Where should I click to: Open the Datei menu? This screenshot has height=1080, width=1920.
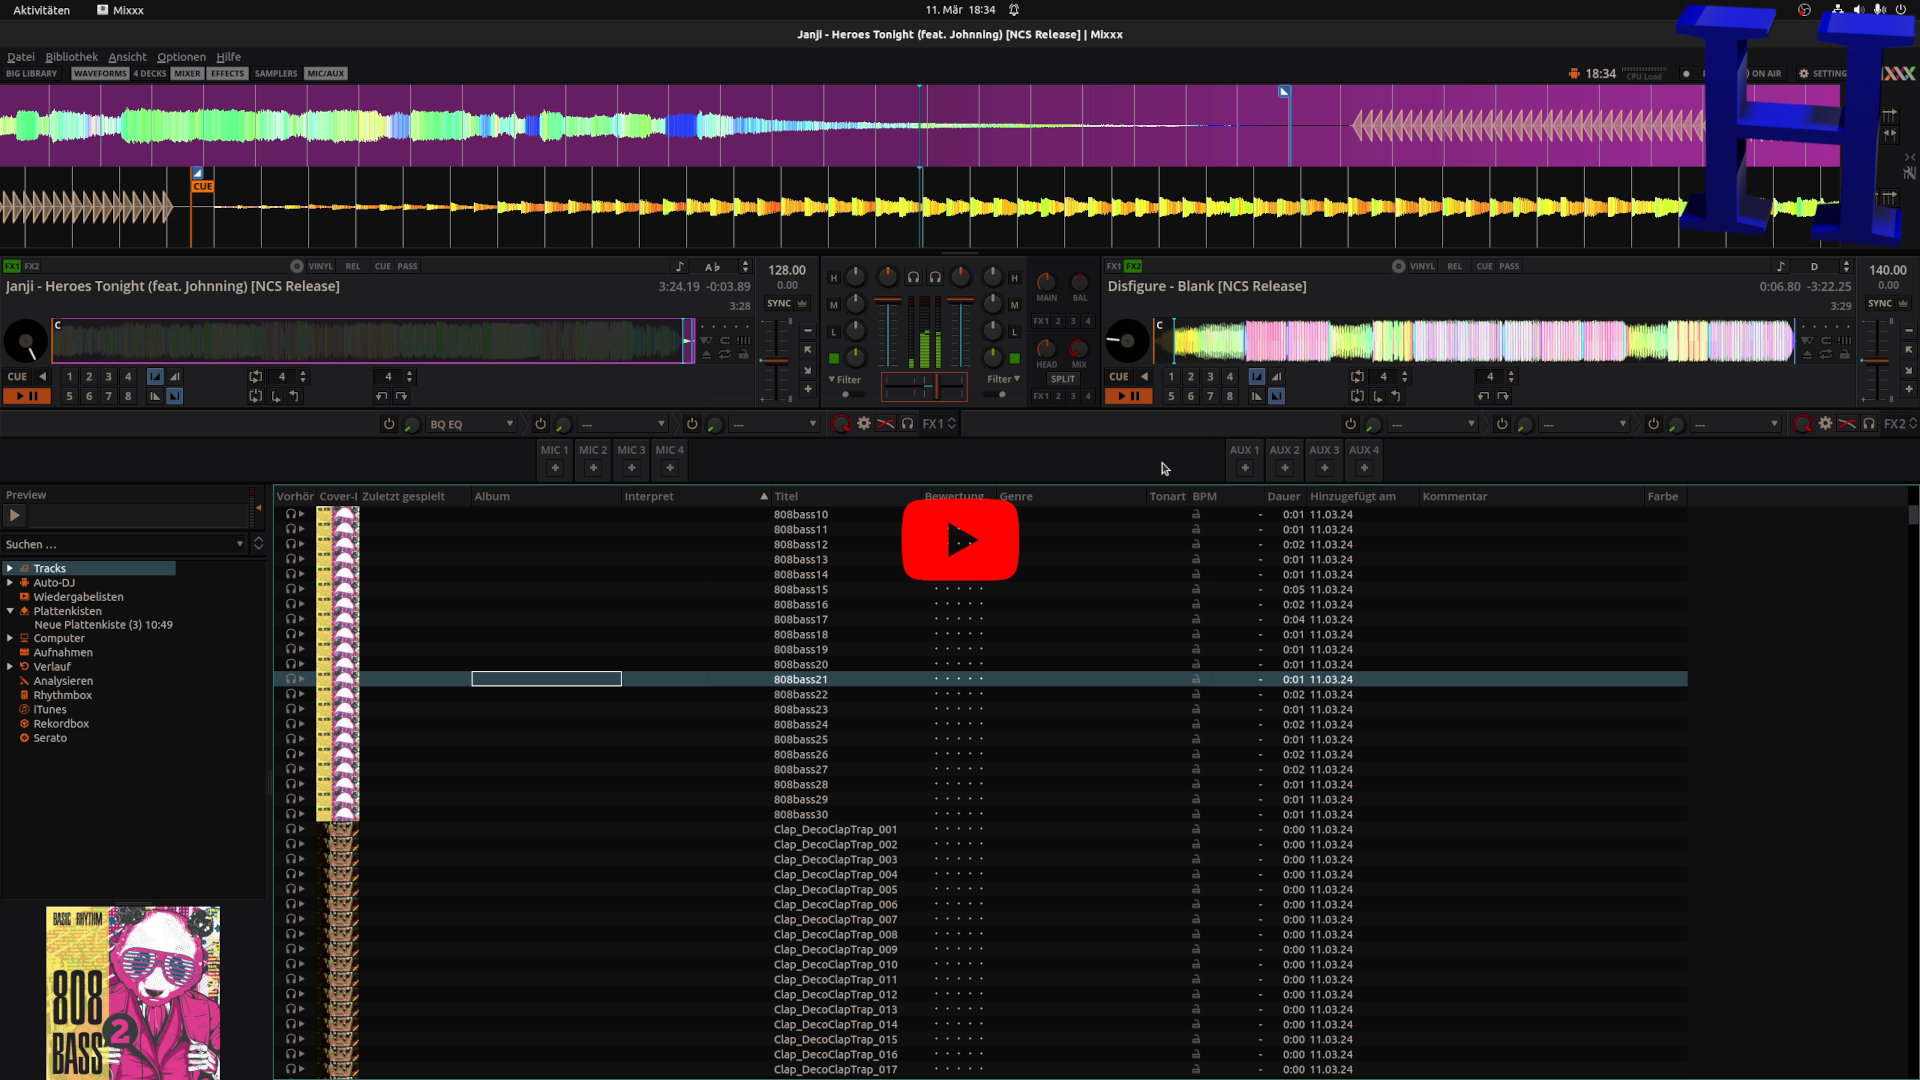(x=21, y=57)
